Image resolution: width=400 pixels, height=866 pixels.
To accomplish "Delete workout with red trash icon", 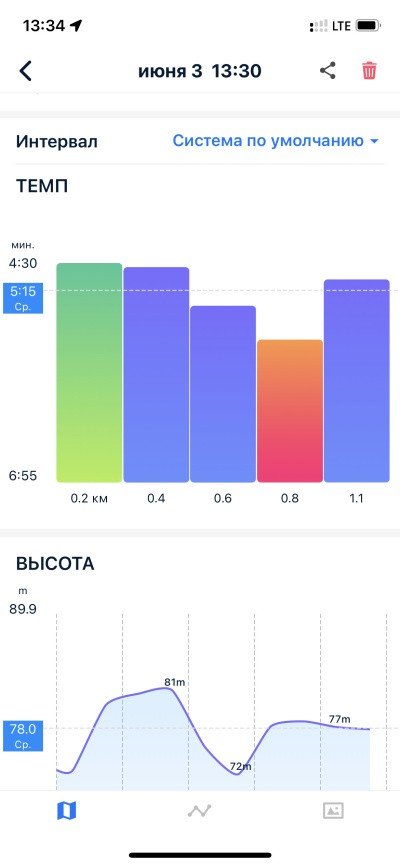I will coord(369,71).
